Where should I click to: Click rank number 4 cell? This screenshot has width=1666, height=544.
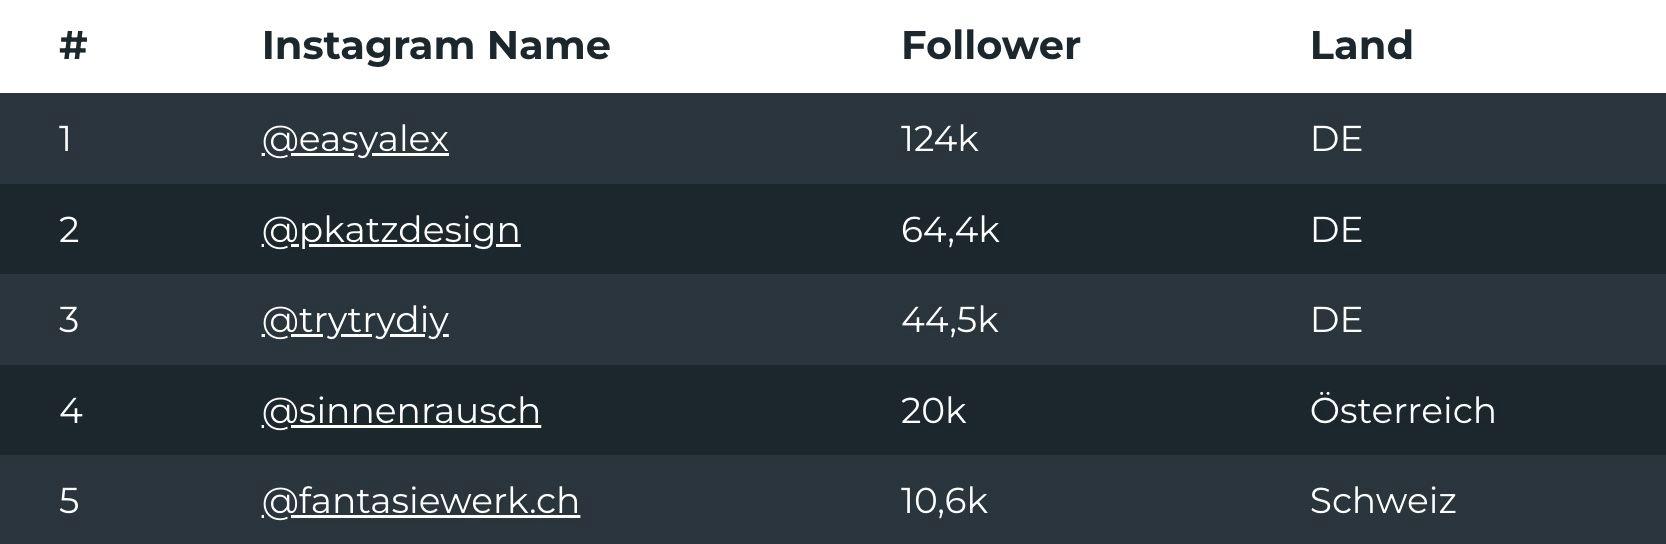tap(70, 411)
